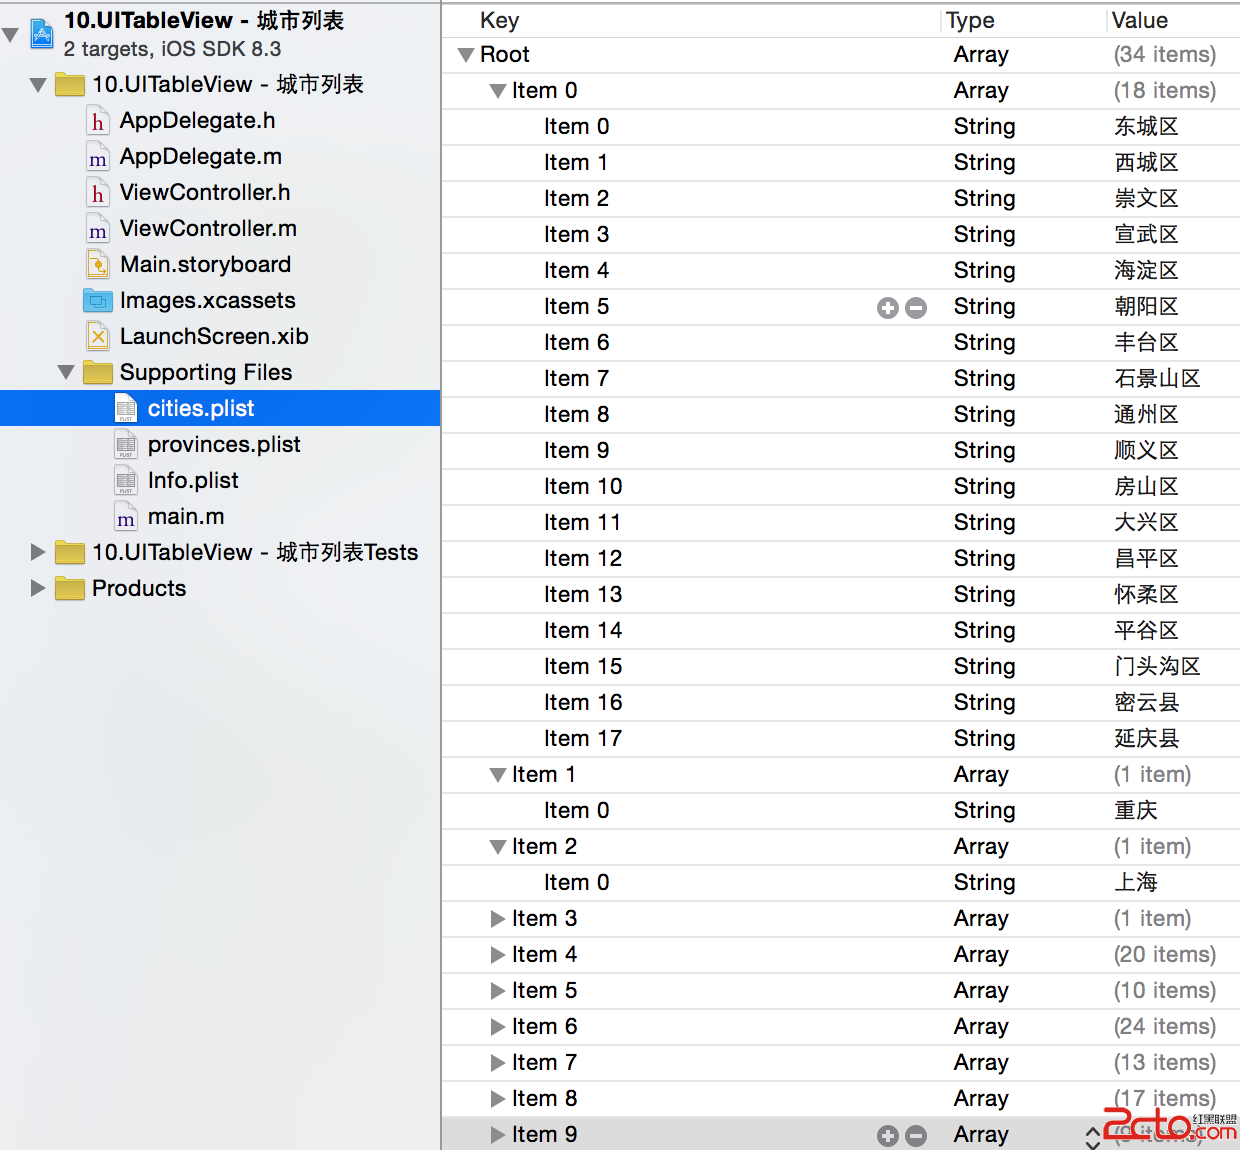1240x1150 pixels.
Task: Click the Item 12 key for 昌平区
Action: (x=583, y=559)
